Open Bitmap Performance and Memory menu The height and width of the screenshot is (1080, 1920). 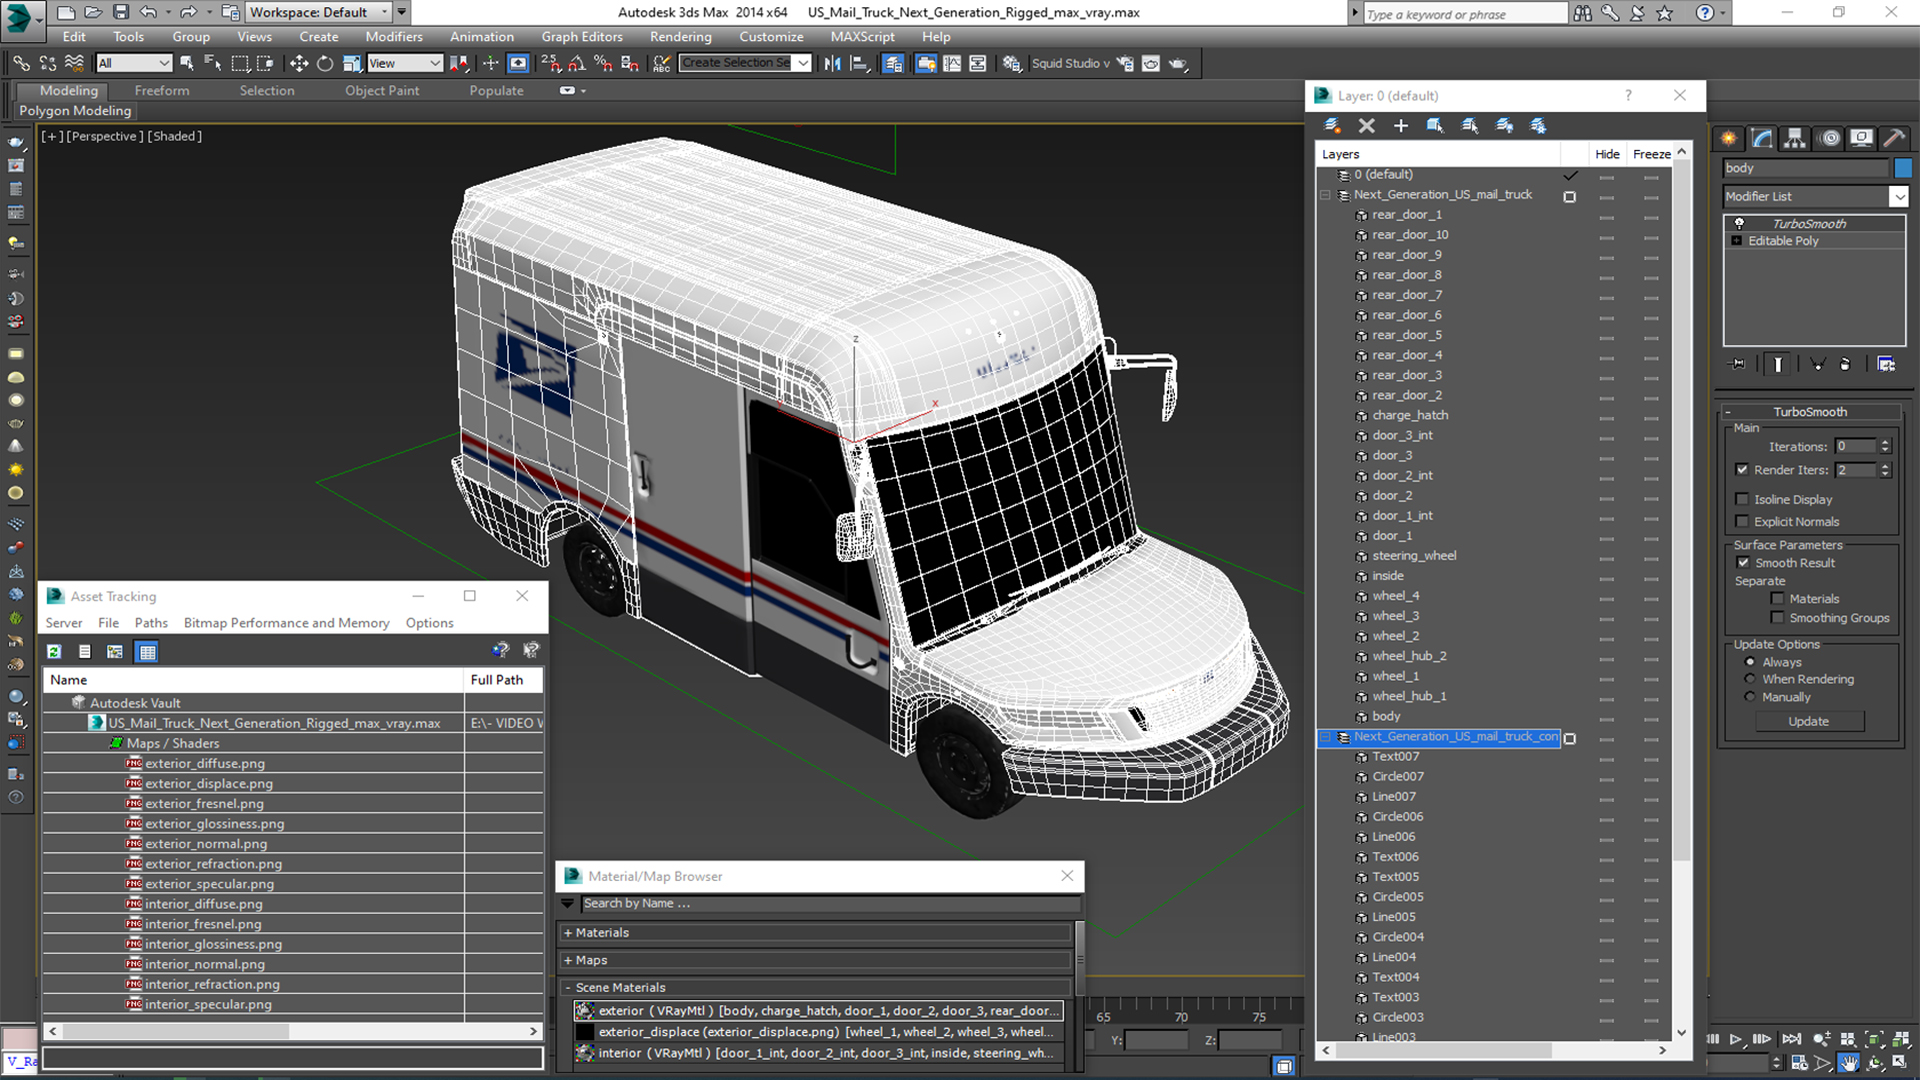pos(287,622)
